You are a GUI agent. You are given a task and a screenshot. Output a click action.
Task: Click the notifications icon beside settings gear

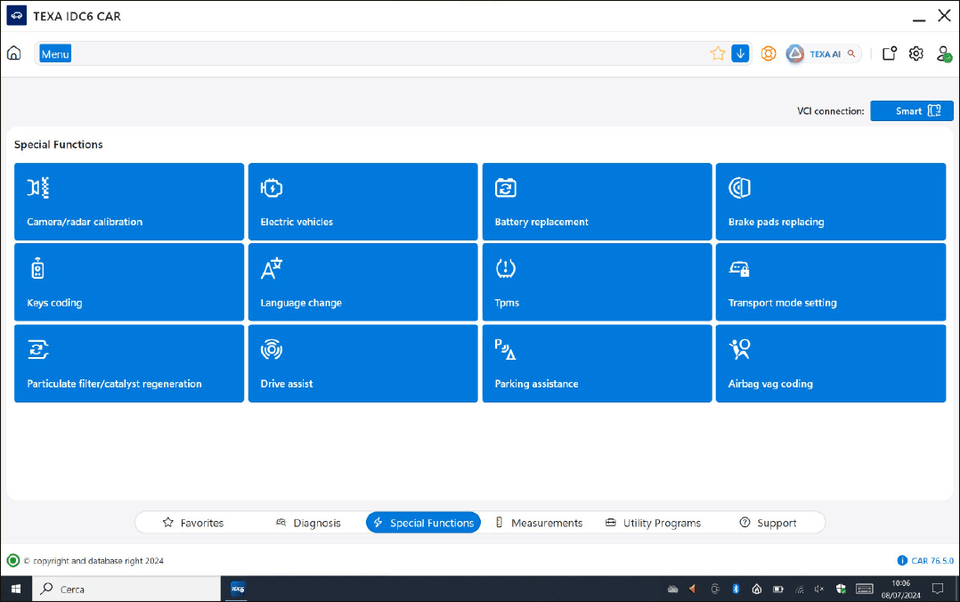pos(889,54)
